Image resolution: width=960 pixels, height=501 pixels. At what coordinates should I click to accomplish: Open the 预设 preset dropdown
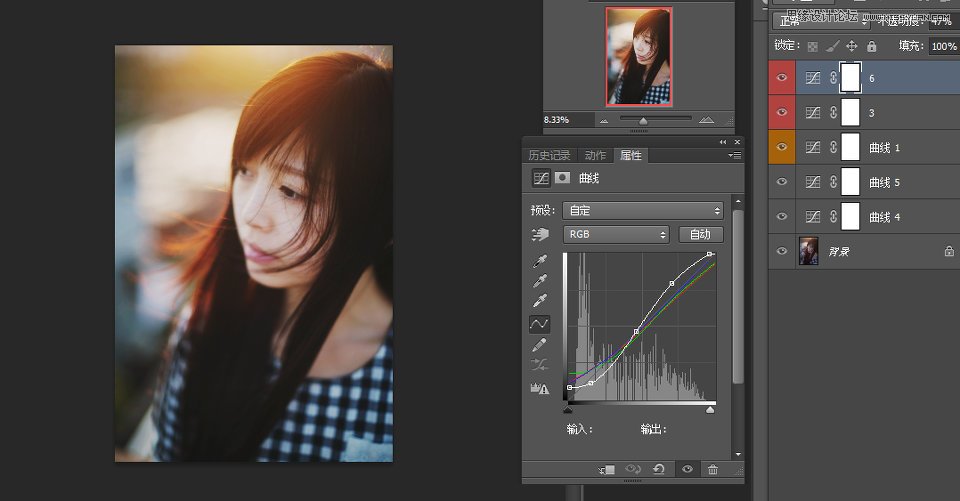[x=643, y=211]
